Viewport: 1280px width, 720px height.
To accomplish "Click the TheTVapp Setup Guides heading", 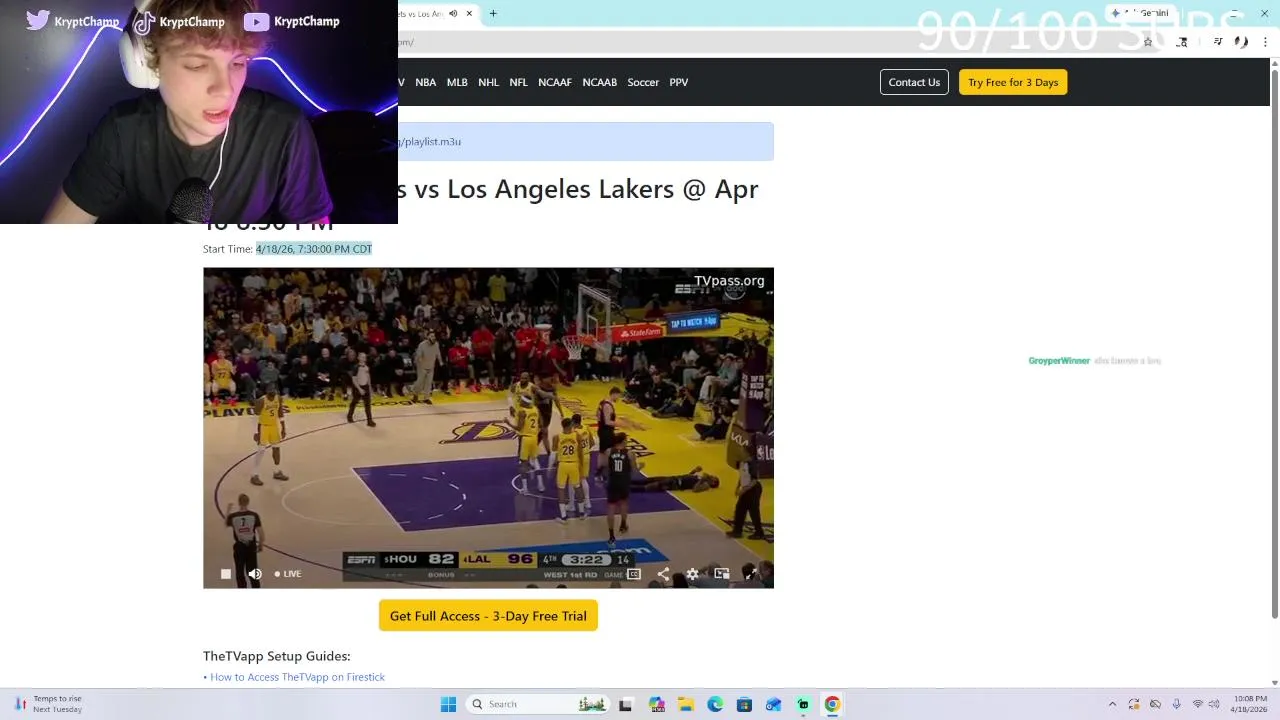I will (277, 656).
